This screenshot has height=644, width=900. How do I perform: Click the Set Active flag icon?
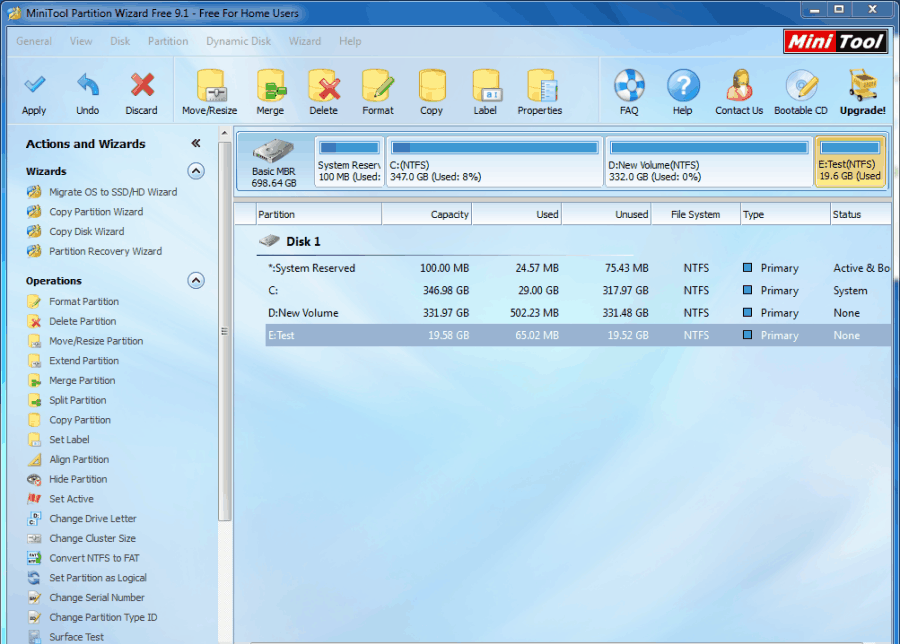(34, 499)
